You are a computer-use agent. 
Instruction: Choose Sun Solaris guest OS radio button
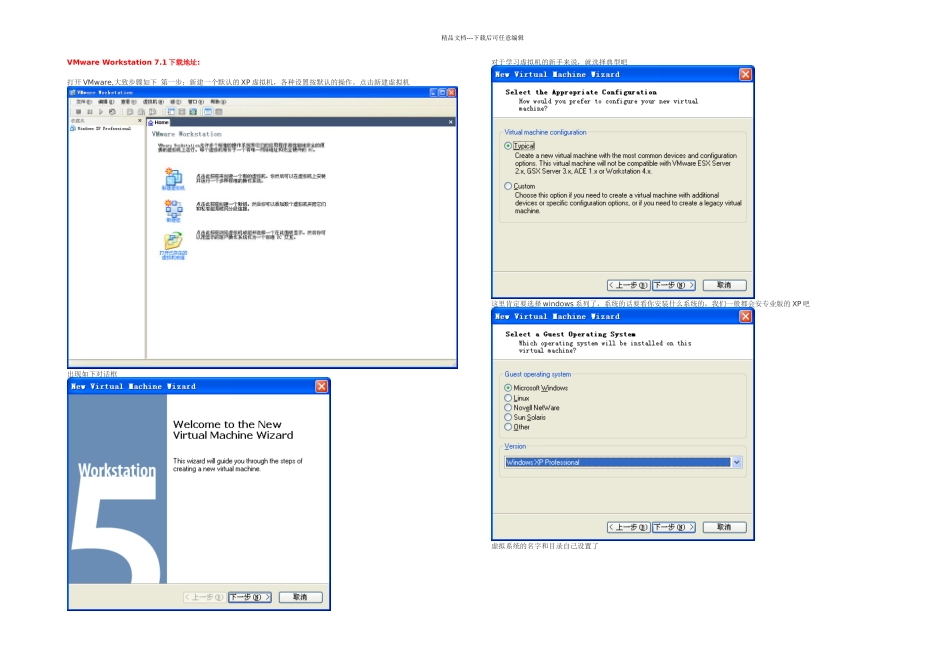pos(508,417)
